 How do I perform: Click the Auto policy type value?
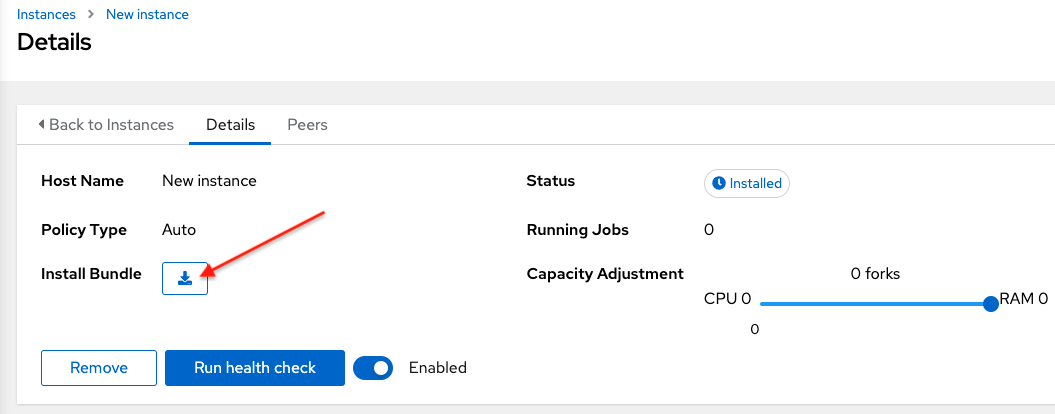coord(179,229)
